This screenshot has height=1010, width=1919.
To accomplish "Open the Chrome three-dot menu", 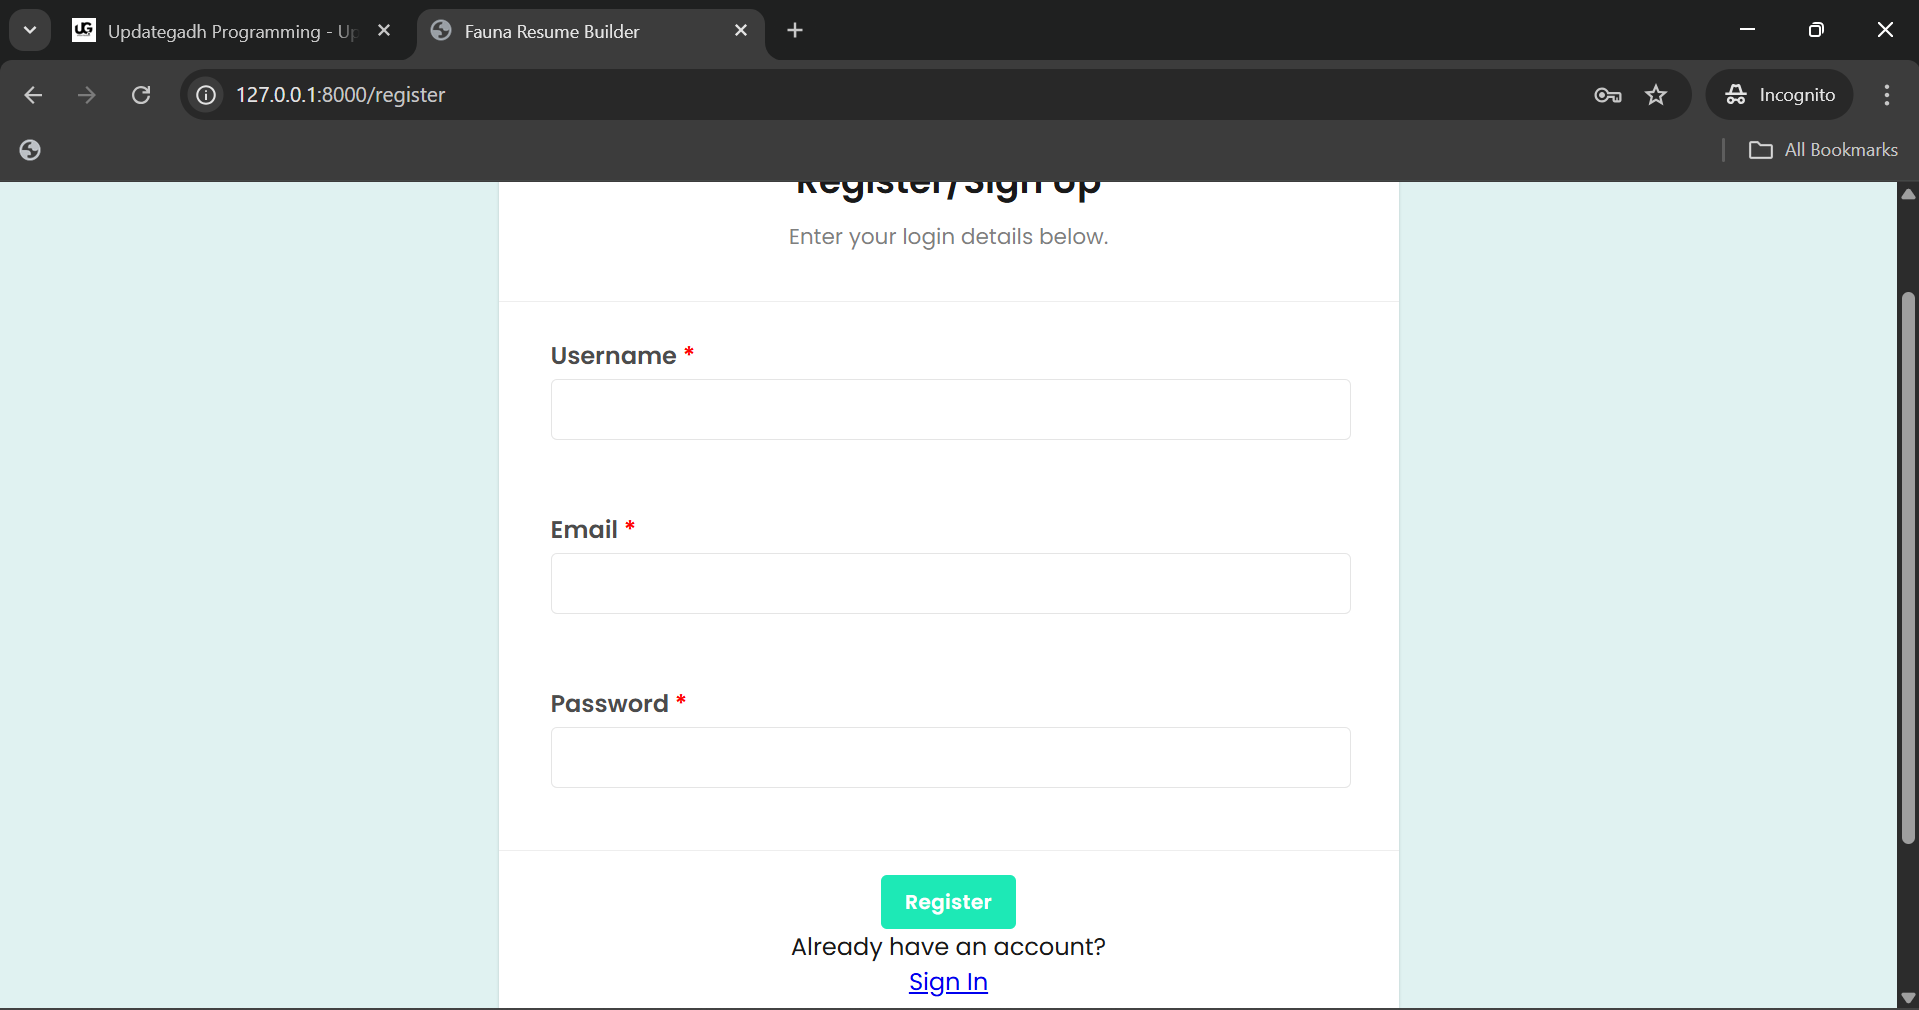I will pos(1886,95).
